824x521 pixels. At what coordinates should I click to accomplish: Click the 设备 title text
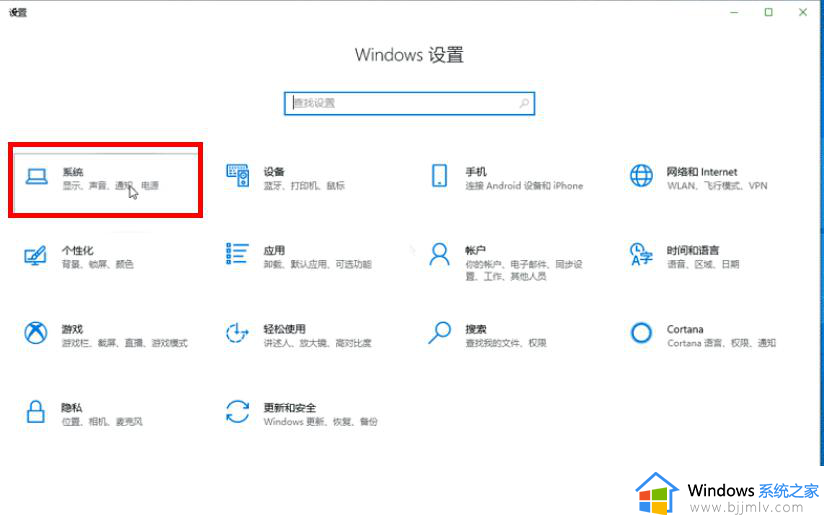(x=274, y=172)
